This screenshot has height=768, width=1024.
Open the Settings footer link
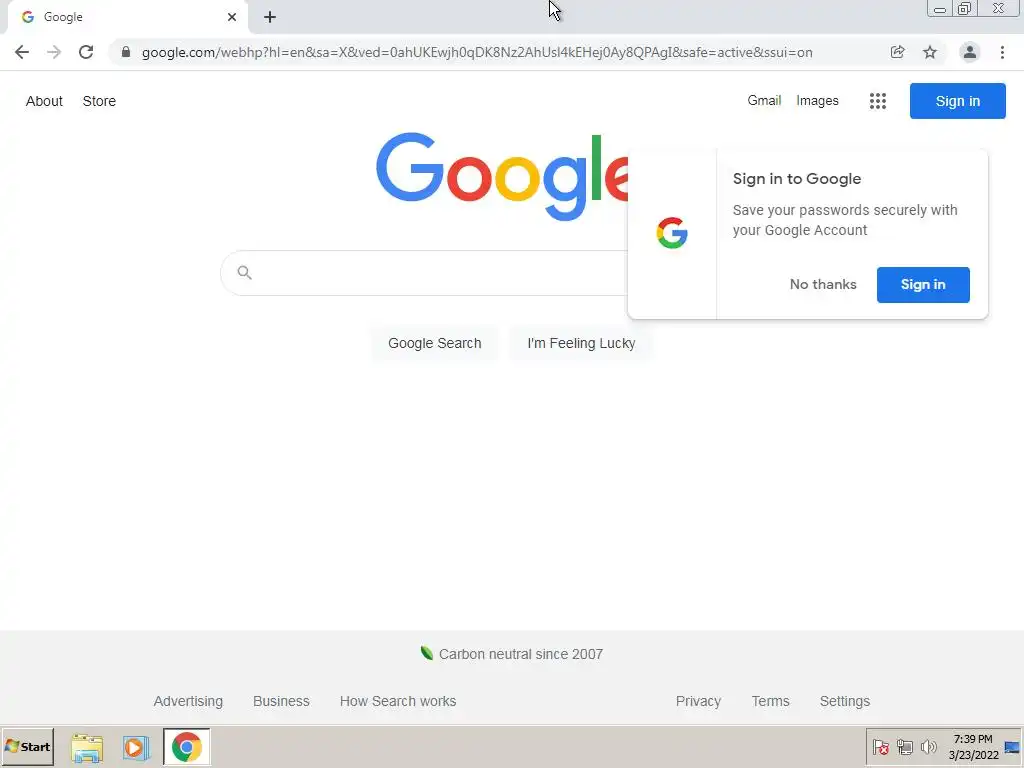[844, 701]
